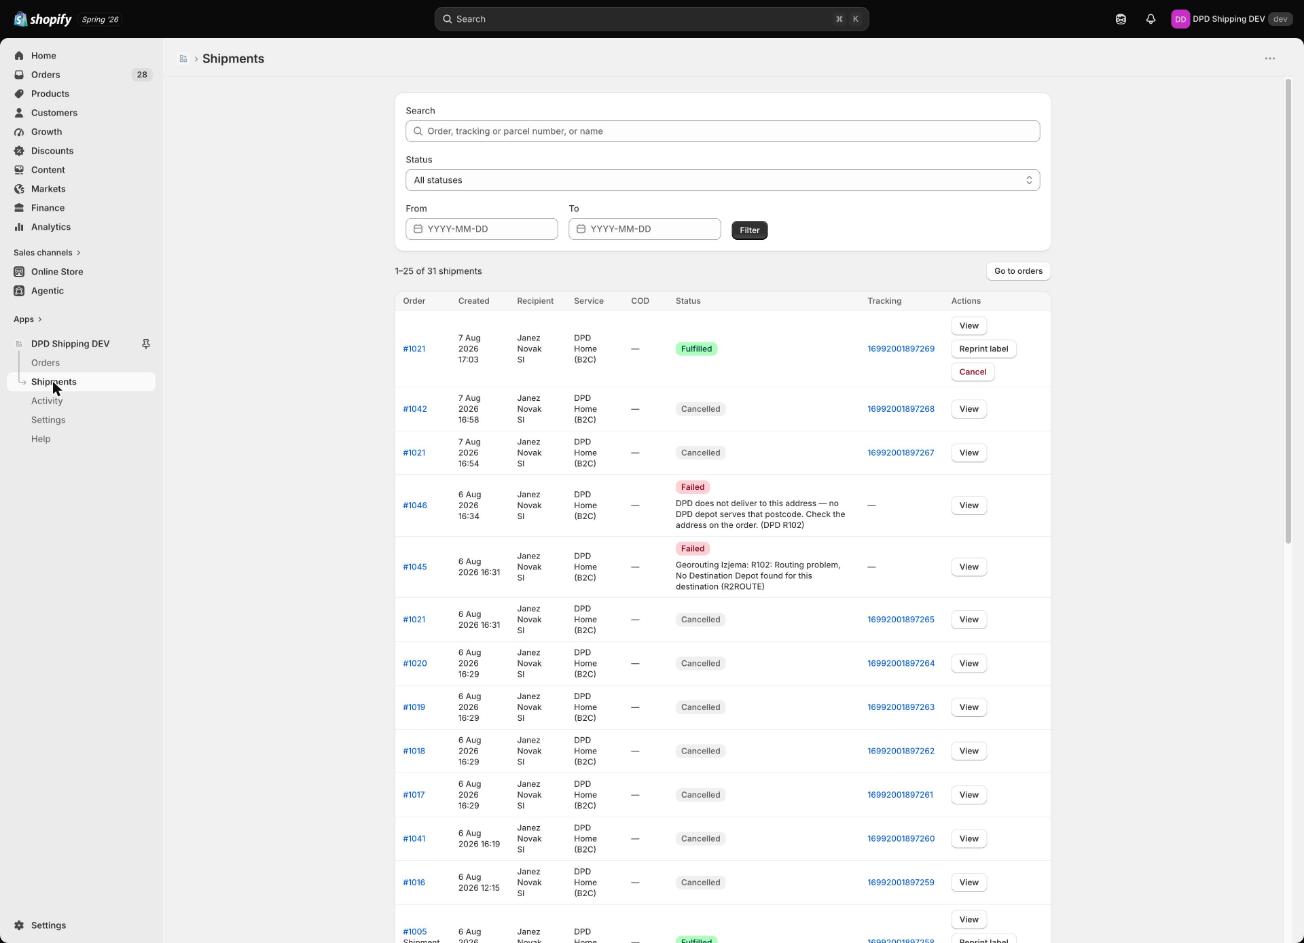Viewport: 1304px width, 943px height.
Task: Open the DD store avatar icon
Action: pos(1180,19)
